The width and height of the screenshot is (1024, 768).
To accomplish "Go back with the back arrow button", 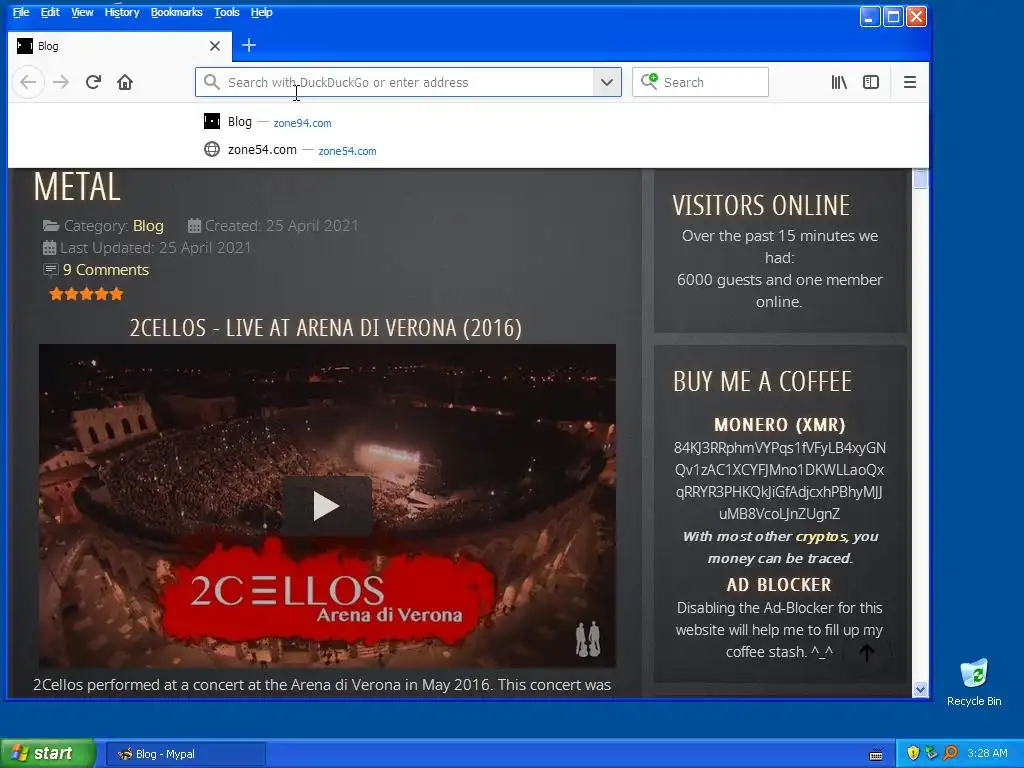I will tap(28, 82).
